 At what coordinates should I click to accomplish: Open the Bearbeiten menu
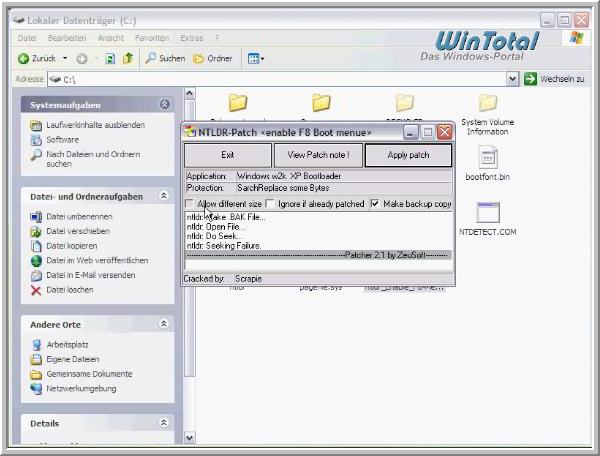[67, 38]
